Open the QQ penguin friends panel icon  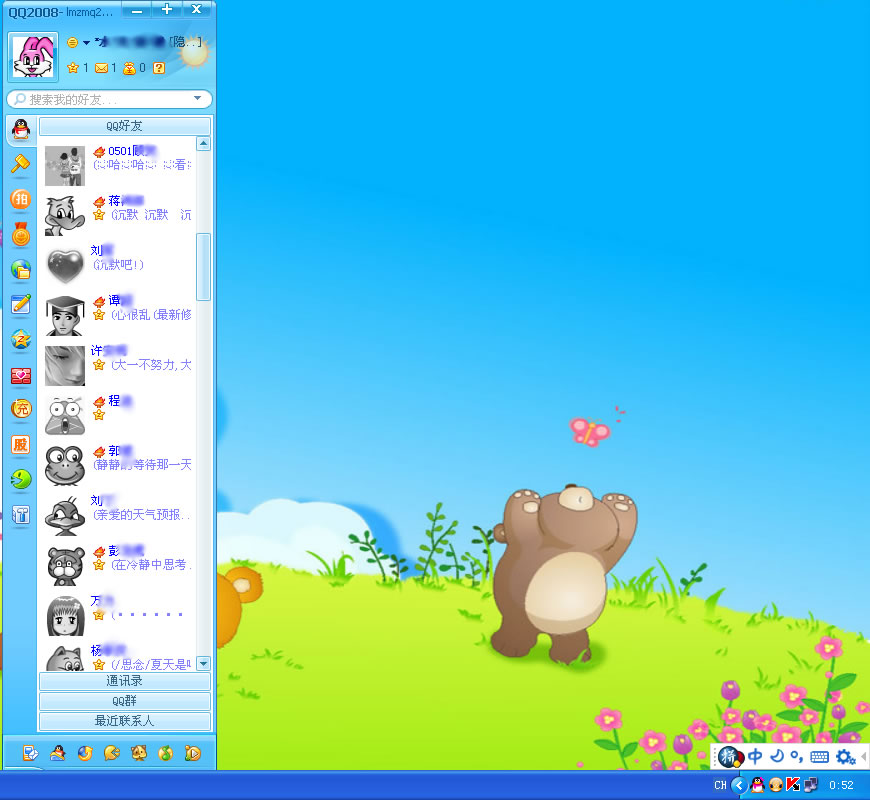(x=21, y=129)
